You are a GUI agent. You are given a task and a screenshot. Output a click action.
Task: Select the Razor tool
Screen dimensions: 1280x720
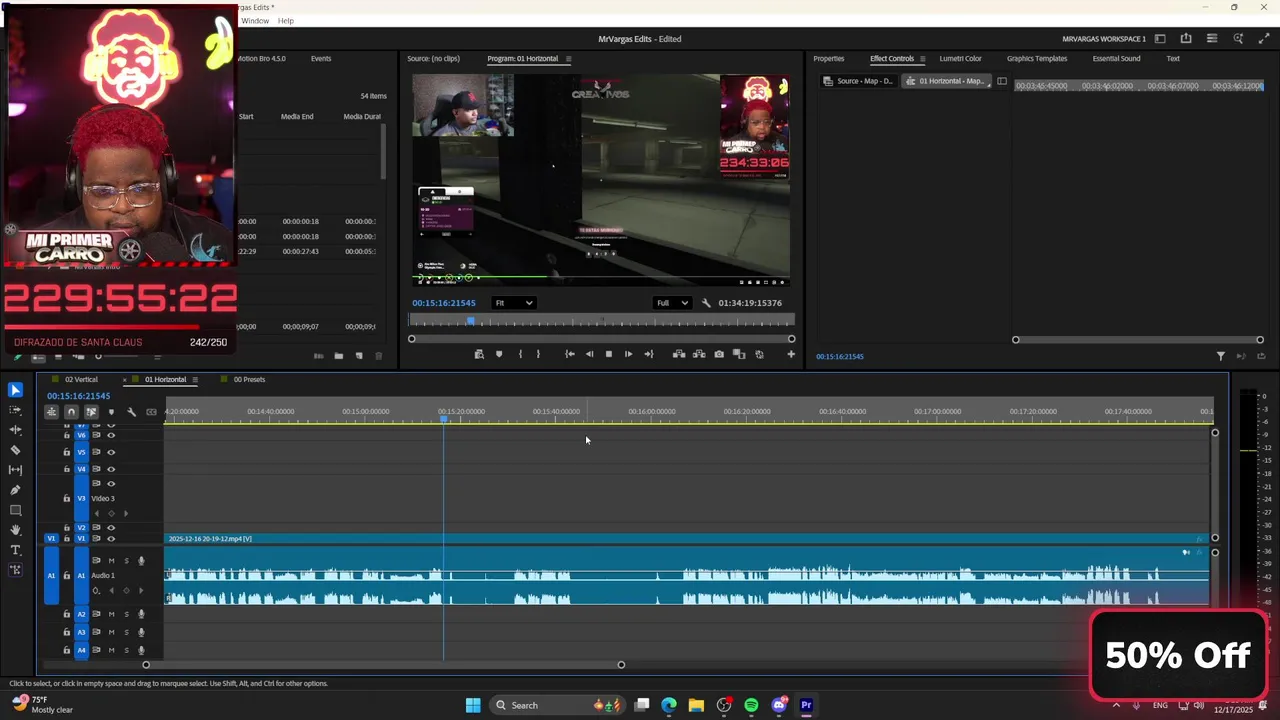[x=15, y=450]
